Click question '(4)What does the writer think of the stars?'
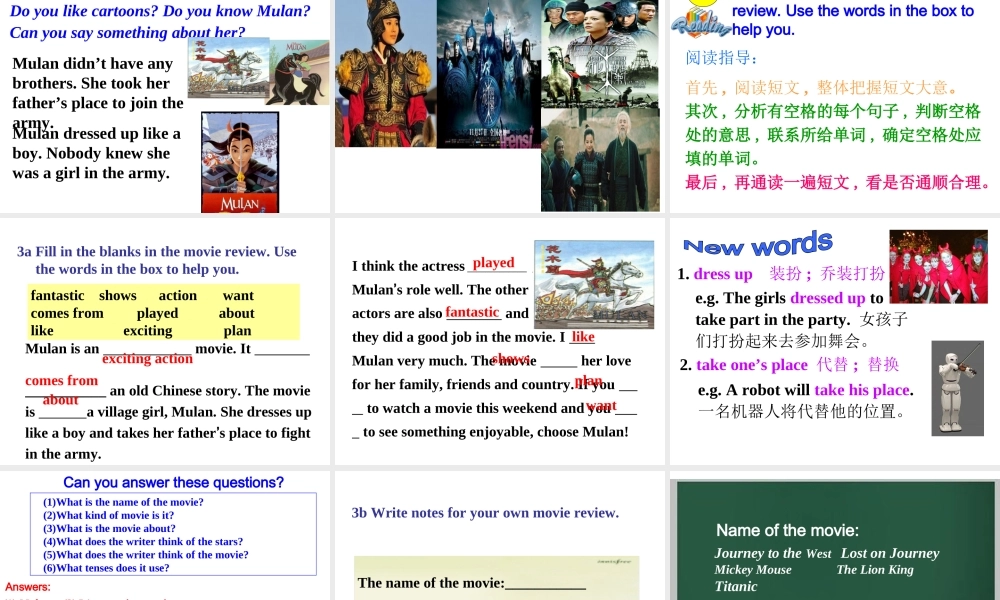Image resolution: width=1000 pixels, height=600 pixels. tap(143, 542)
